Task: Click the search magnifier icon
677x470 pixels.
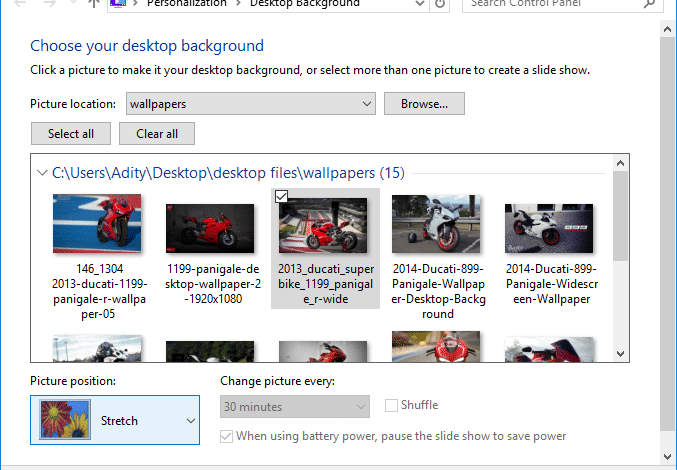Action: click(x=649, y=4)
